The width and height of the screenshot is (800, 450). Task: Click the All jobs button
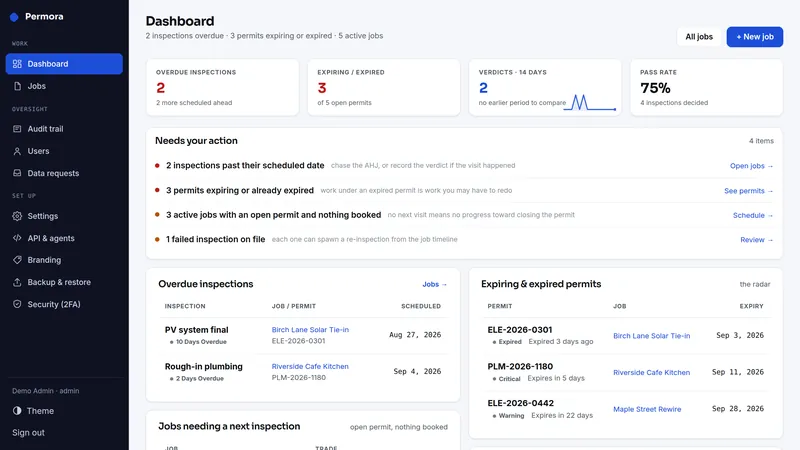click(699, 37)
